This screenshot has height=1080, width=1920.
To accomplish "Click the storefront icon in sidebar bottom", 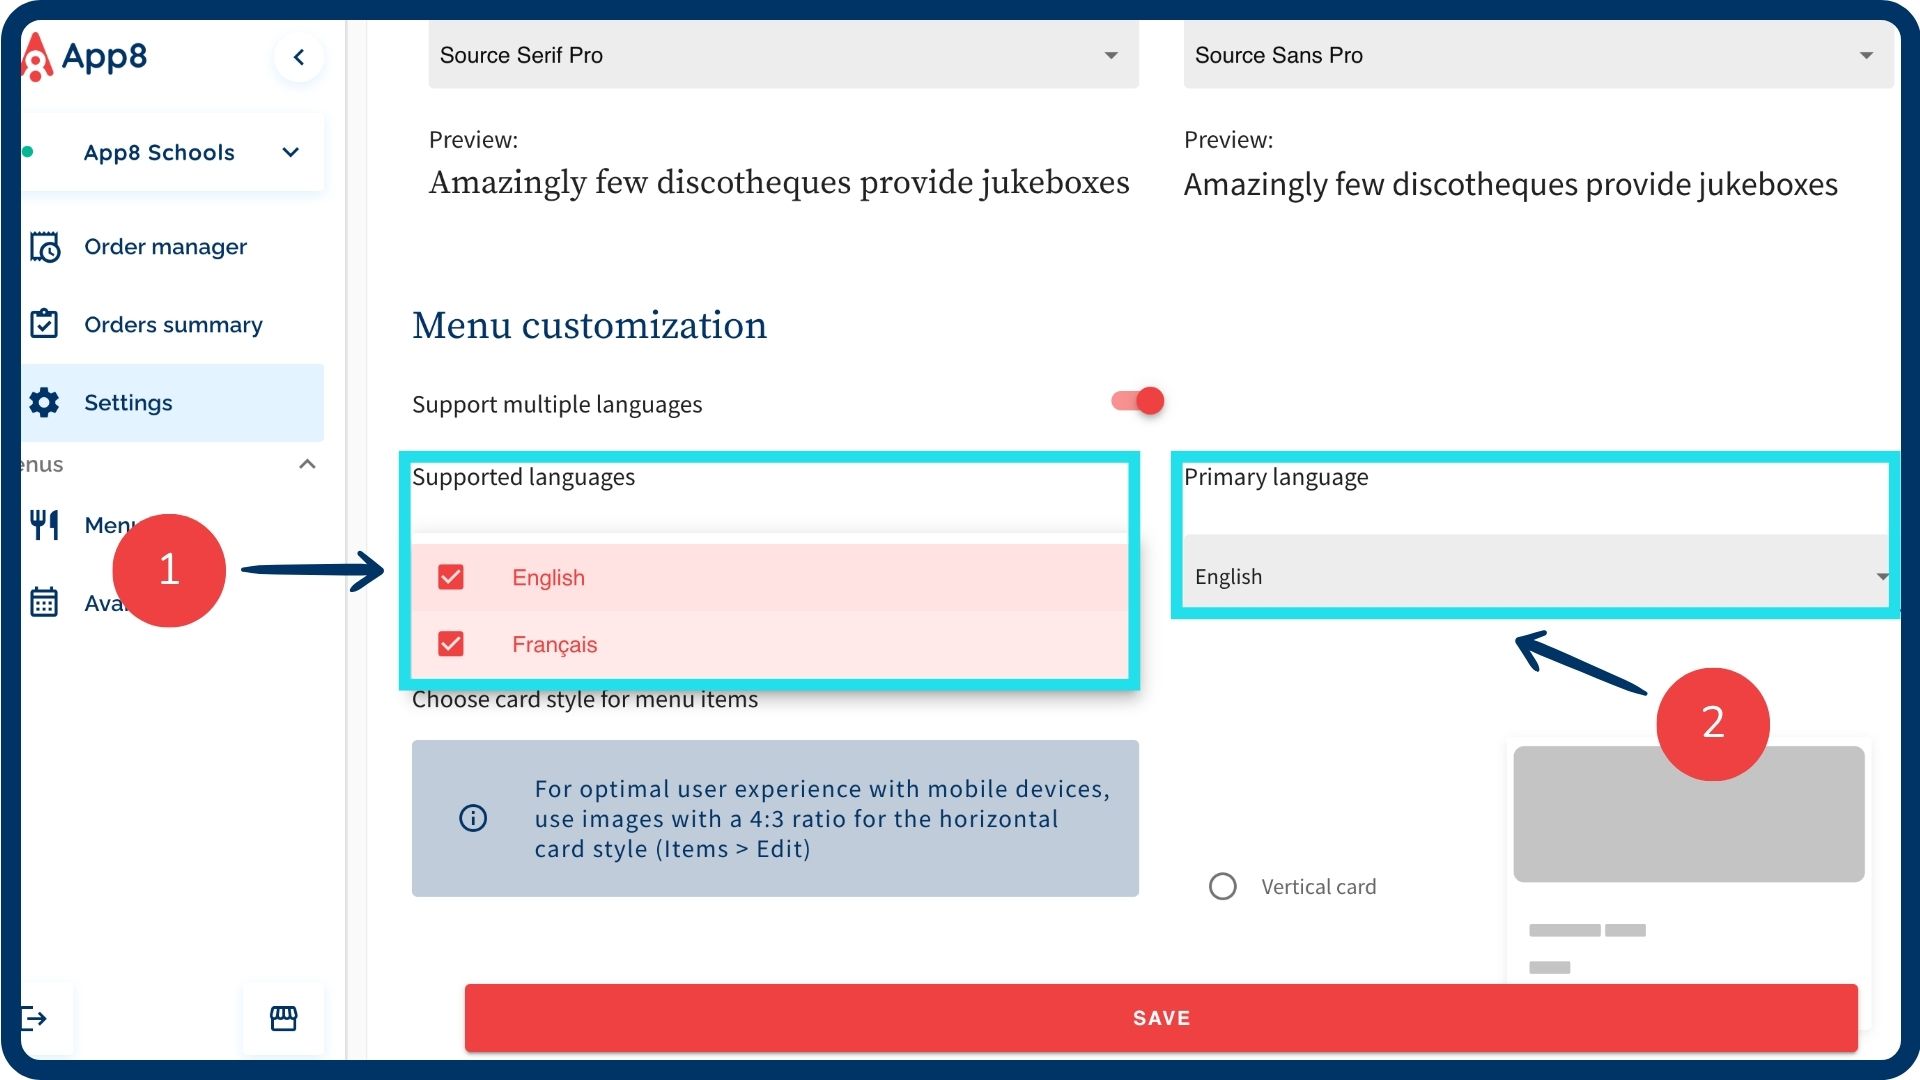I will point(284,1019).
